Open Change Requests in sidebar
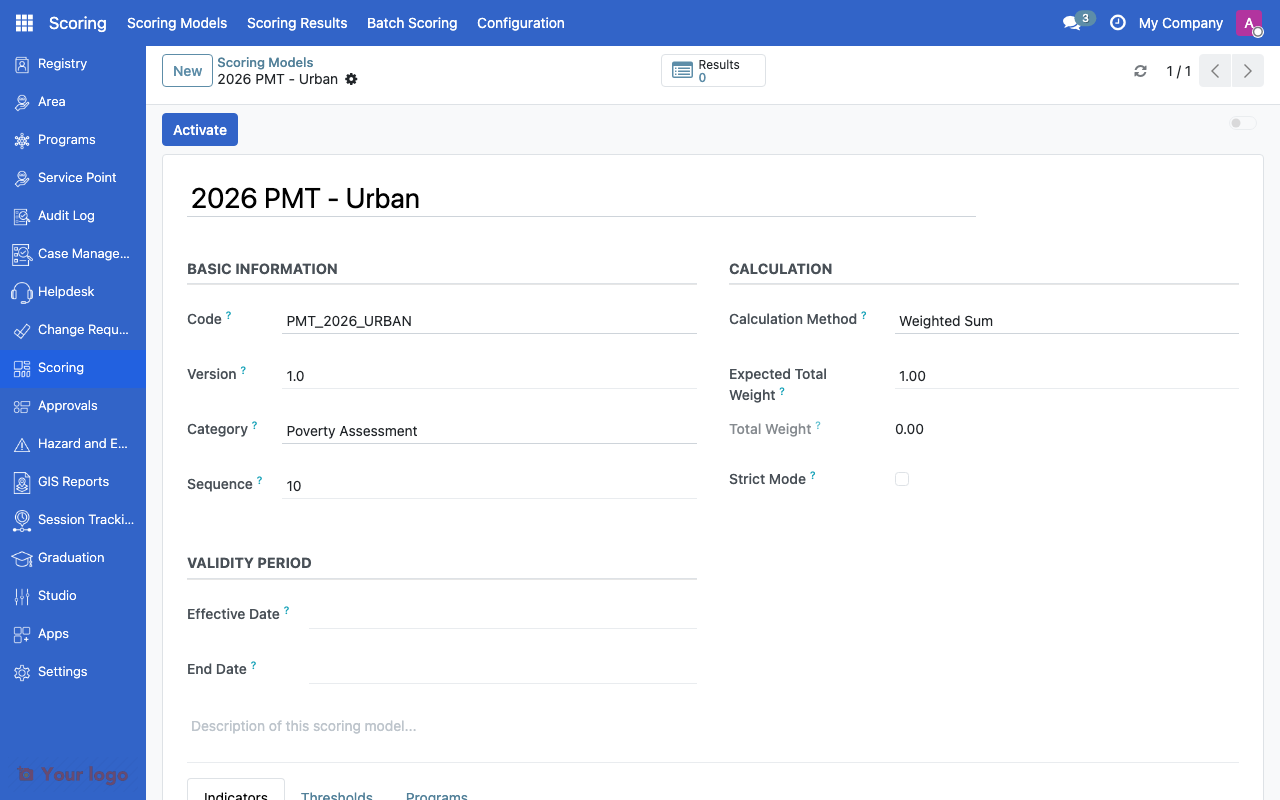Screen dimensions: 1280x800 click(73, 330)
